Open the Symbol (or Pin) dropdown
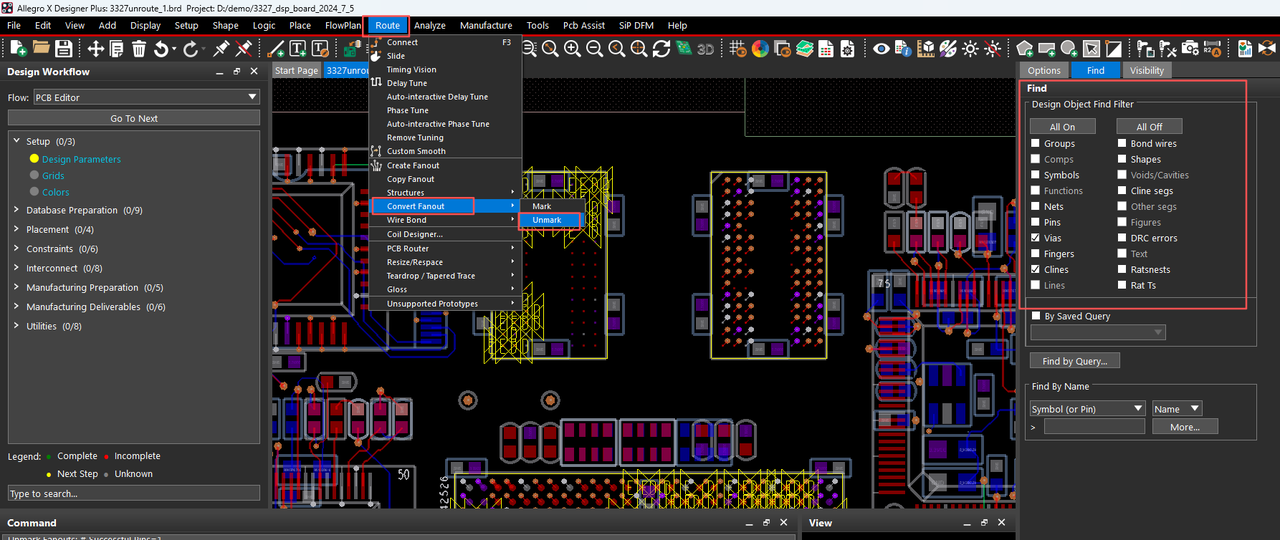Image resolution: width=1280 pixels, height=540 pixels. [1087, 409]
